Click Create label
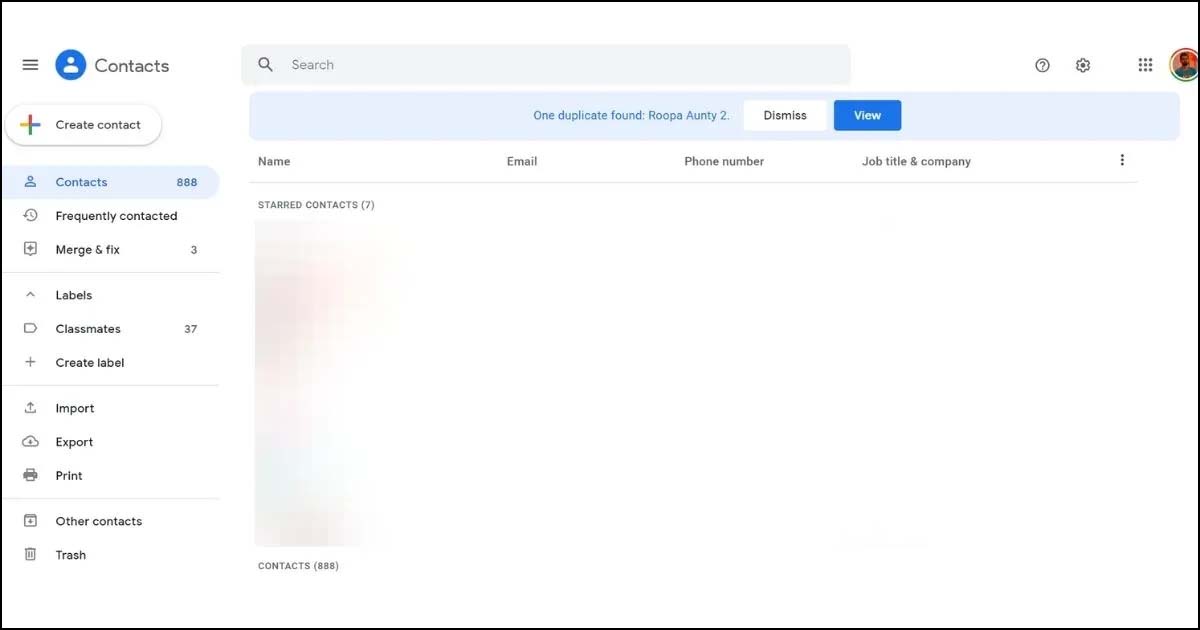The image size is (1200, 630). tap(110, 362)
